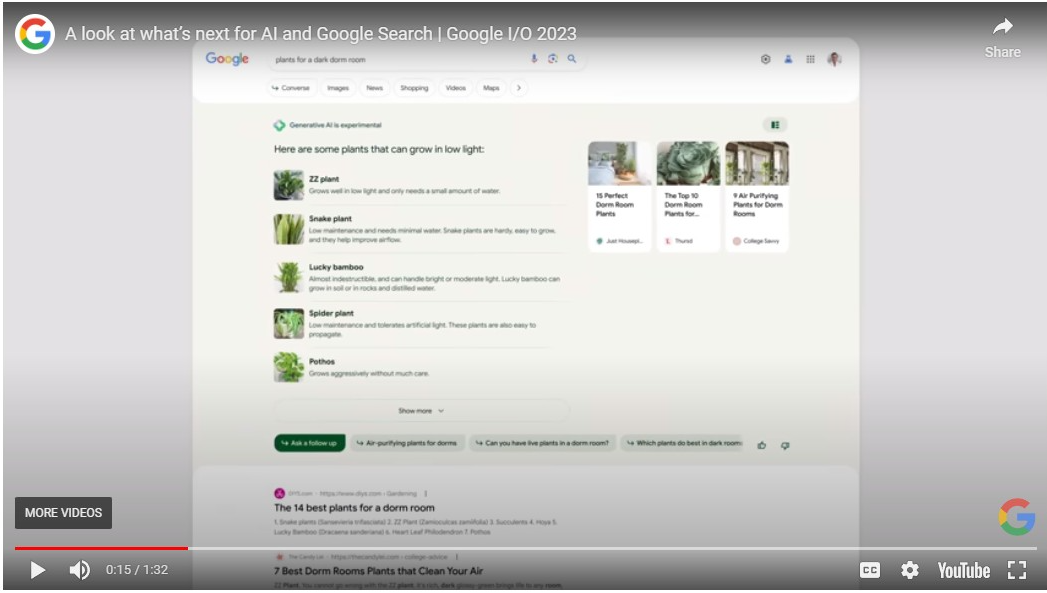Open The Top 10 Dorm Room Plants card

point(688,196)
